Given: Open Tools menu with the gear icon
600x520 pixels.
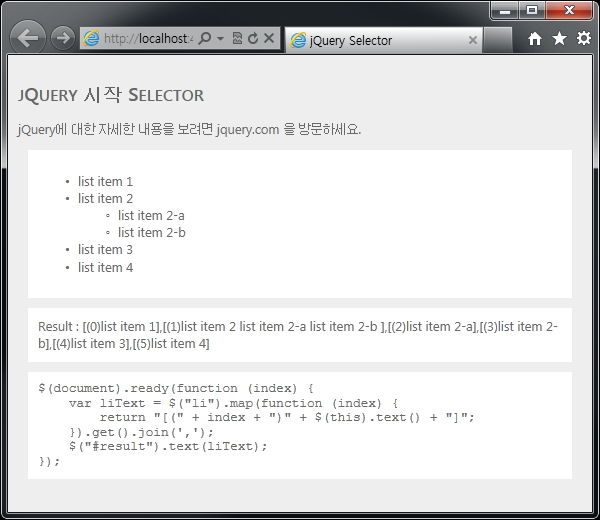Looking at the screenshot, I should coord(584,38).
